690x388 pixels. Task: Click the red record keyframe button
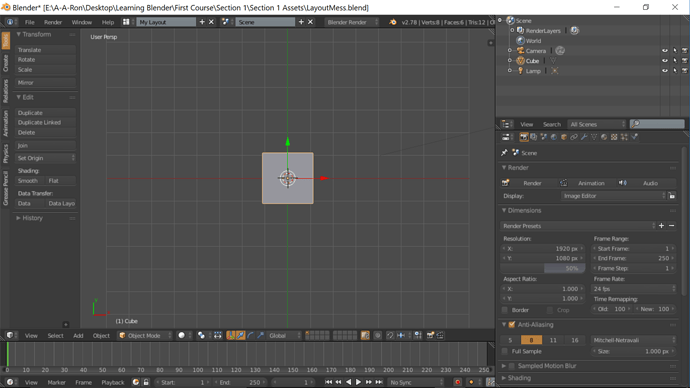[458, 382]
